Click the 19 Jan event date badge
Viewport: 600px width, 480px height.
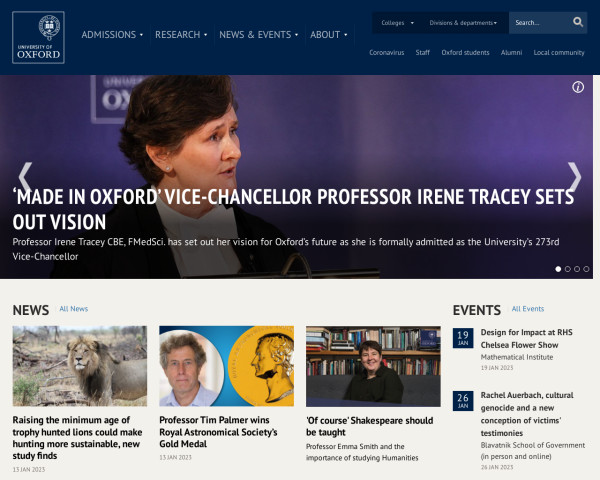click(x=463, y=338)
